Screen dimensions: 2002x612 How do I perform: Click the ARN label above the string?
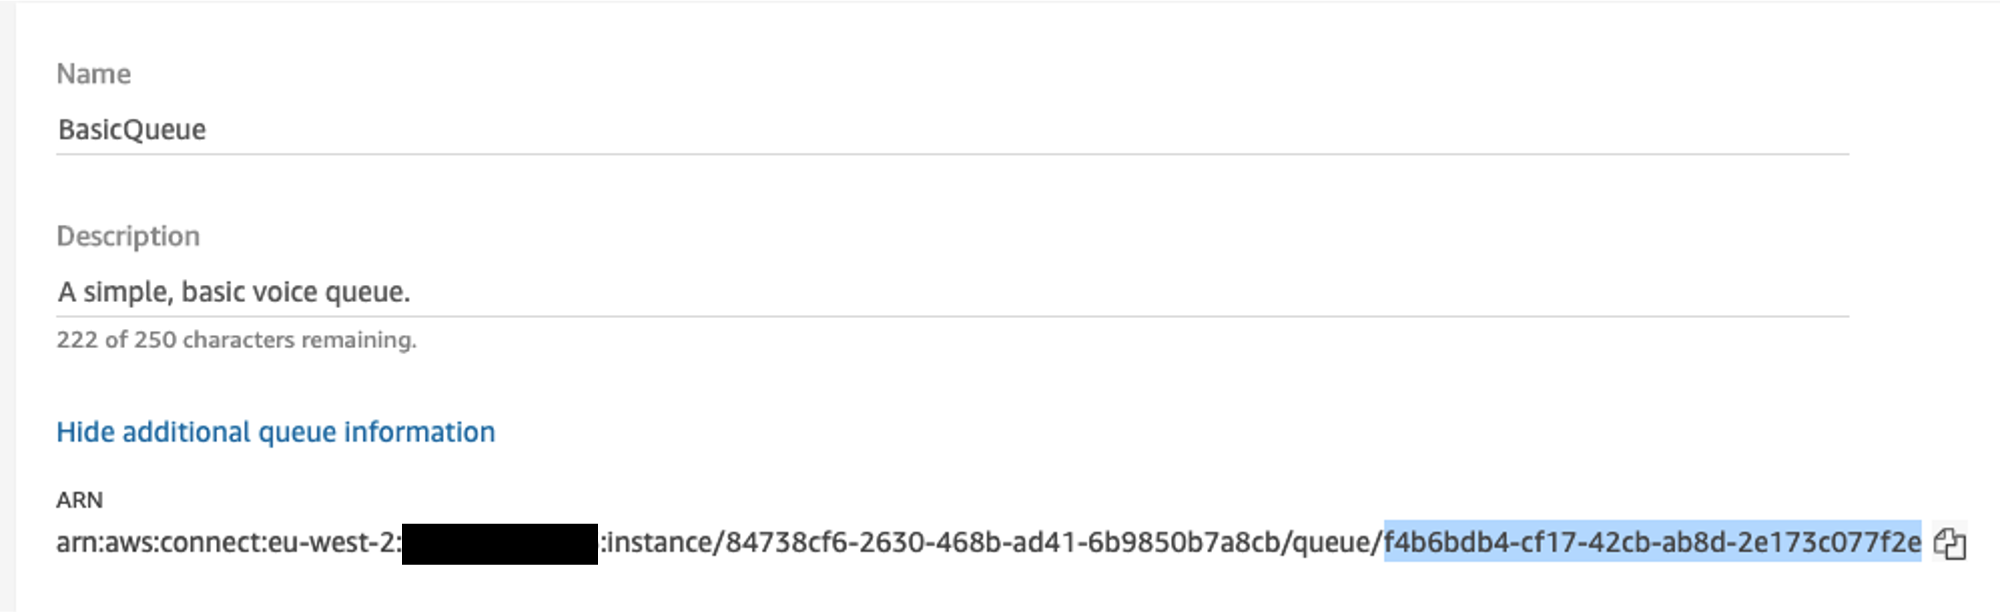pyautogui.click(x=79, y=500)
